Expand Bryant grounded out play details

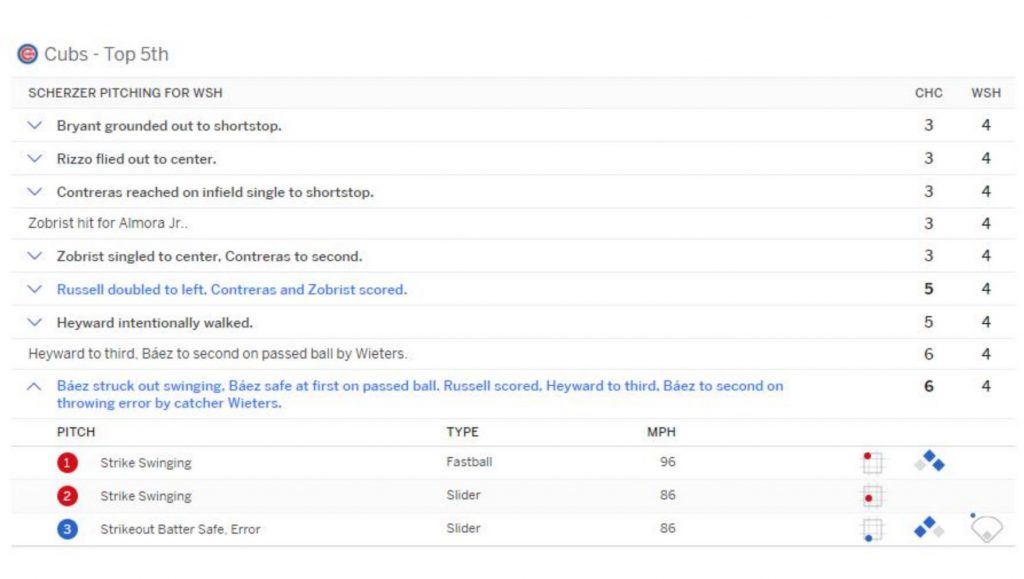[x=35, y=125]
